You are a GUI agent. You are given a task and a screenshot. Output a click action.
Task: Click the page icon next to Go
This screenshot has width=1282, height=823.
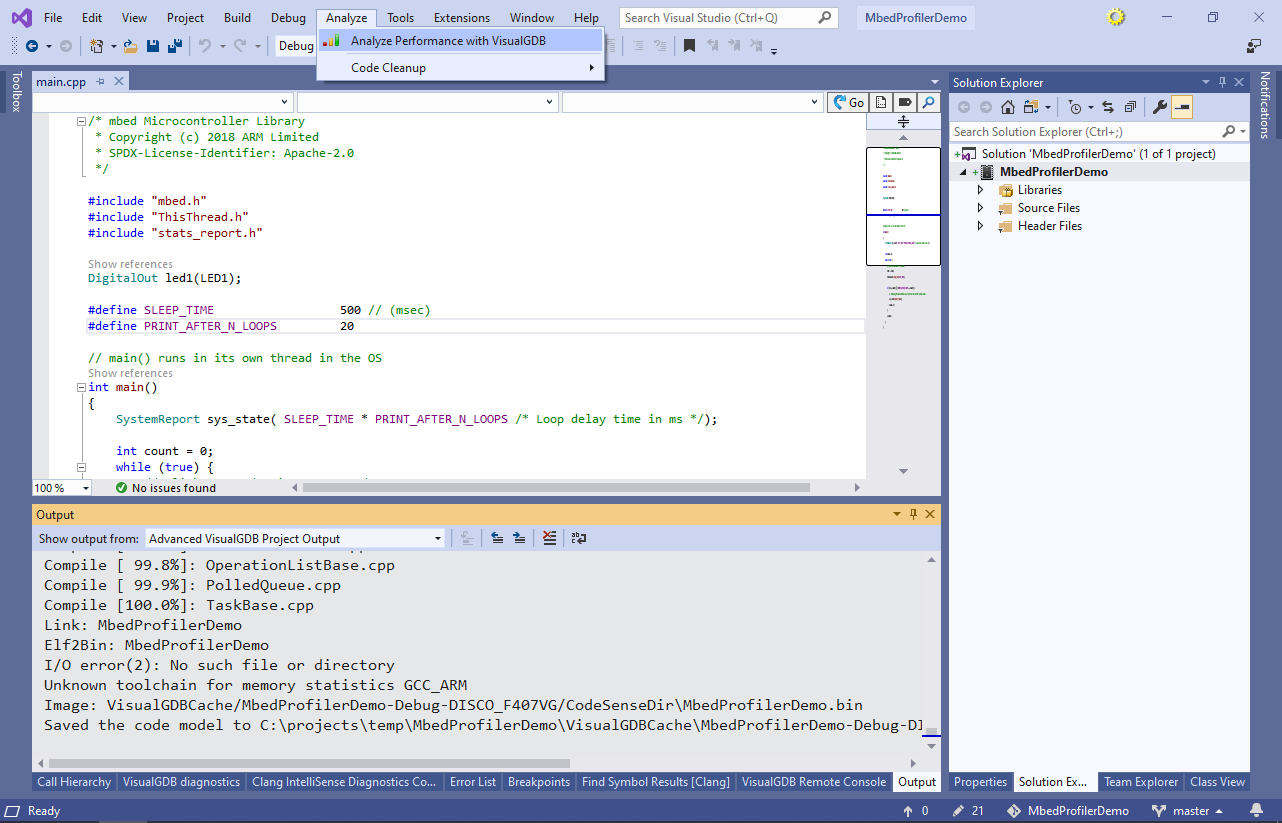point(881,102)
